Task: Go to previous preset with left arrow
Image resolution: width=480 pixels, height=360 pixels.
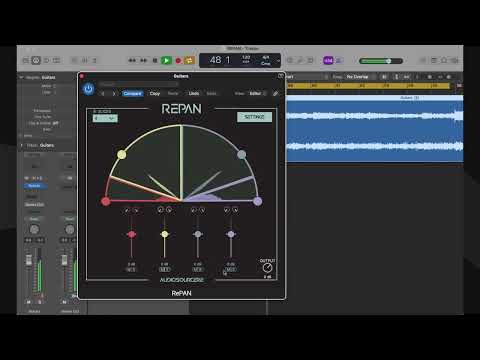Action: point(103,94)
